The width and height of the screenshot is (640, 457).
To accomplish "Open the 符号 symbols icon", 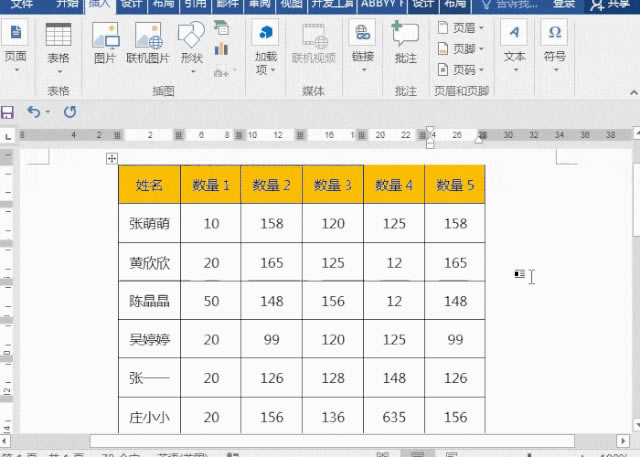I will click(x=554, y=32).
